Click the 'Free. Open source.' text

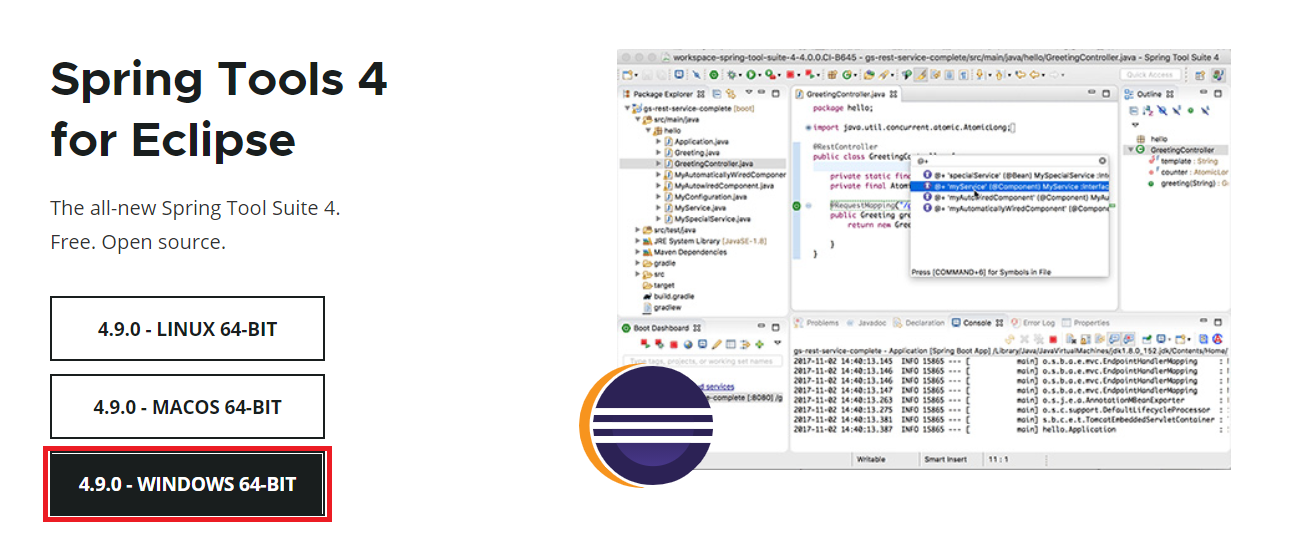(138, 242)
